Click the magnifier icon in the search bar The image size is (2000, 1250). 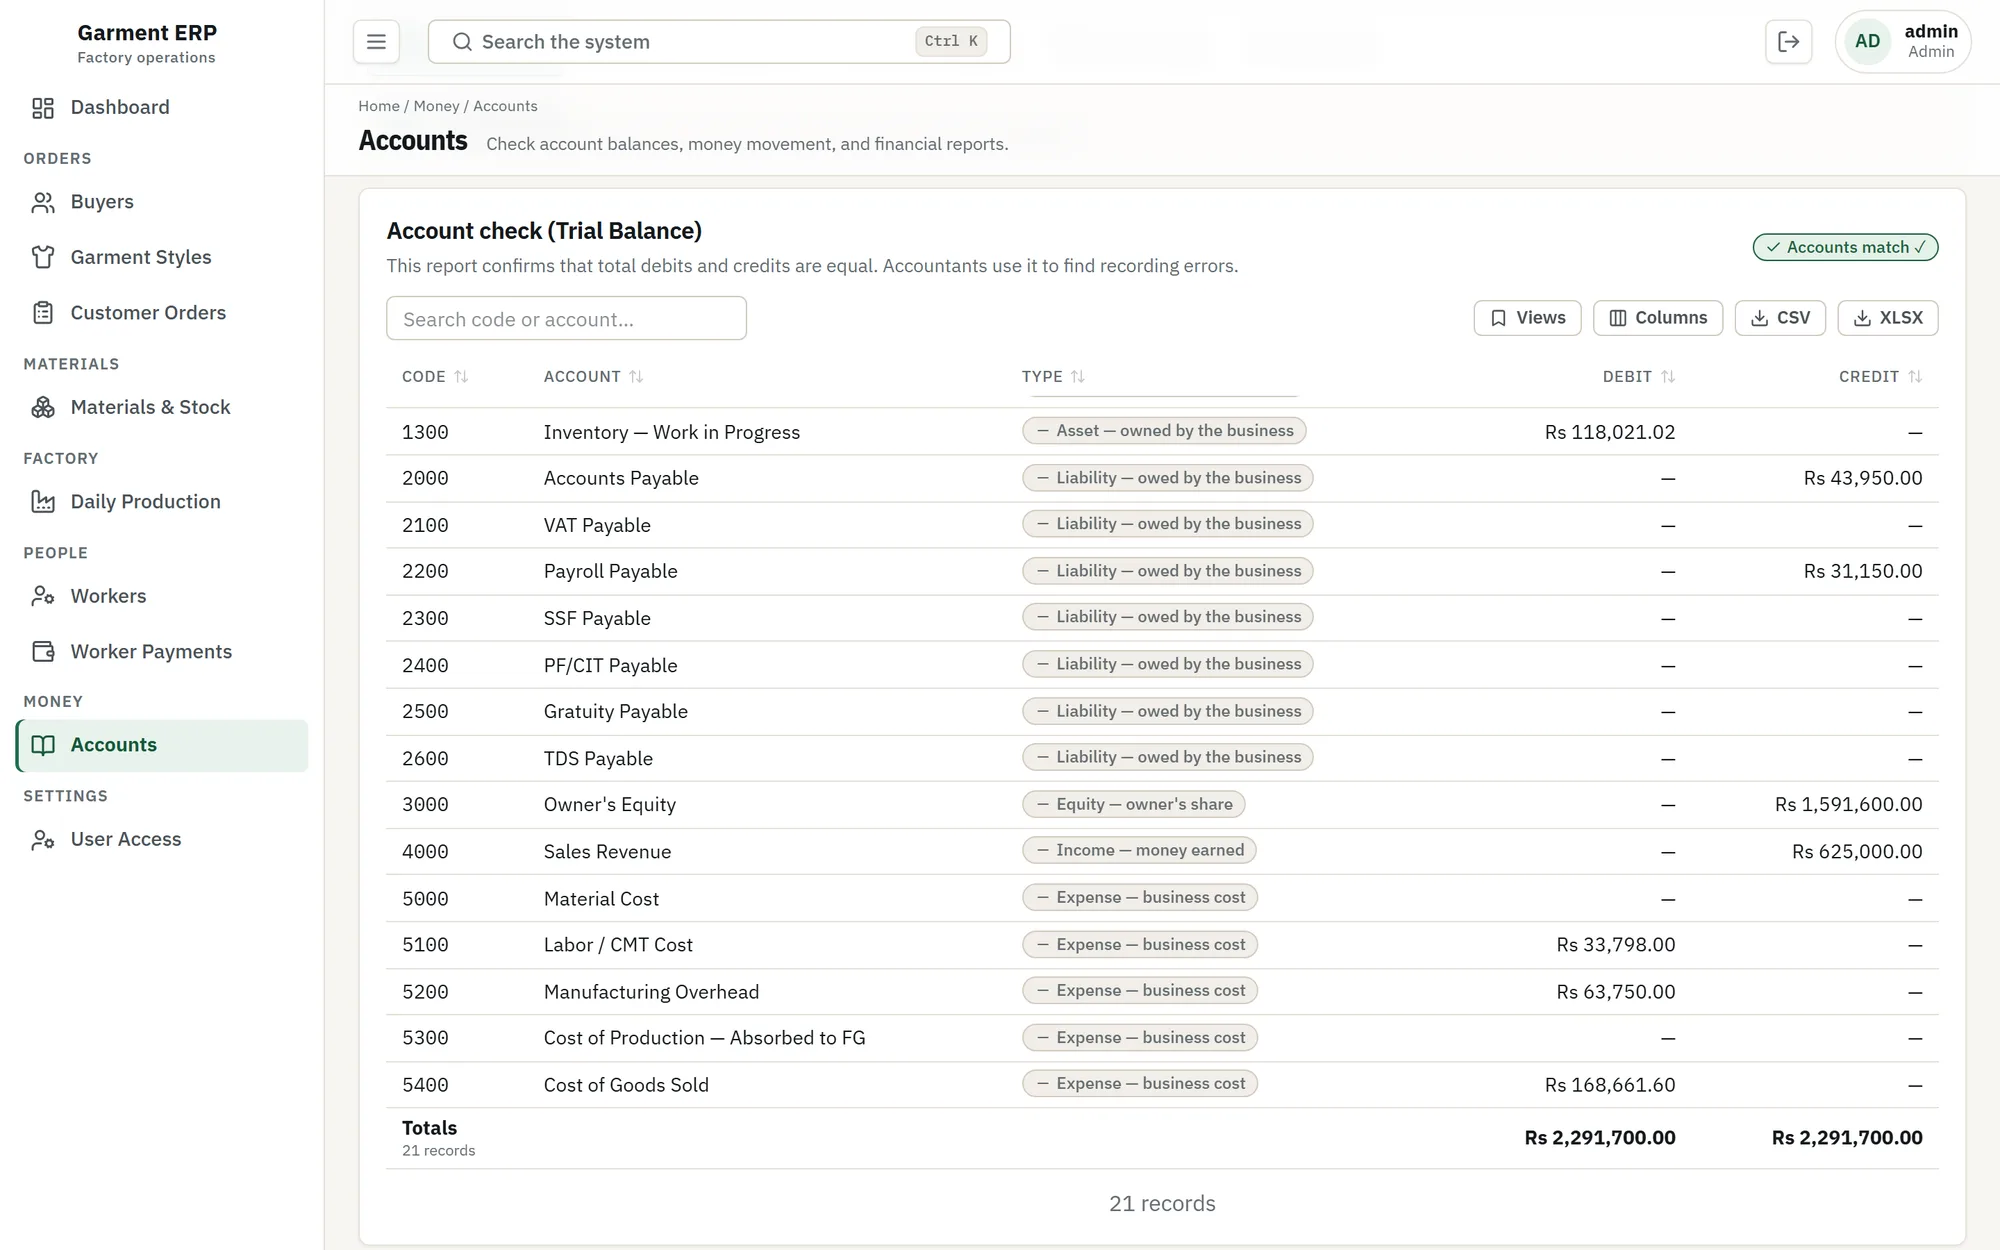click(x=462, y=42)
